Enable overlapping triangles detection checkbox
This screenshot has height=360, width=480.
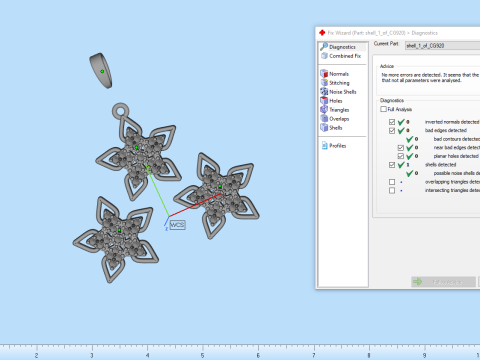pos(392,182)
